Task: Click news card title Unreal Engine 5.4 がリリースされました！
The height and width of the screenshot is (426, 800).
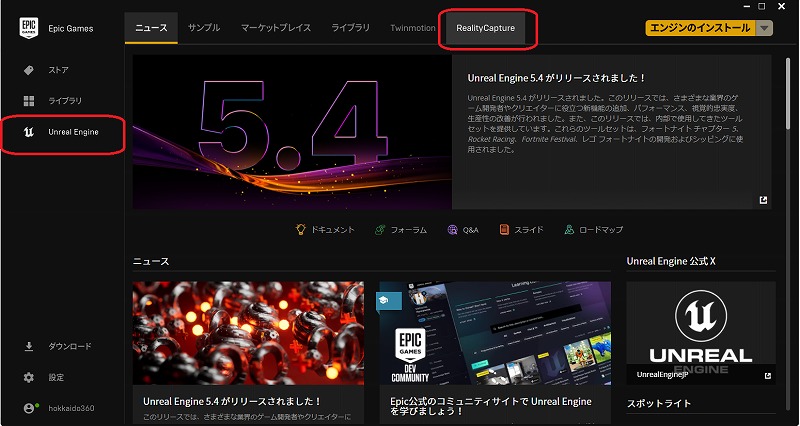Action: tap(232, 402)
